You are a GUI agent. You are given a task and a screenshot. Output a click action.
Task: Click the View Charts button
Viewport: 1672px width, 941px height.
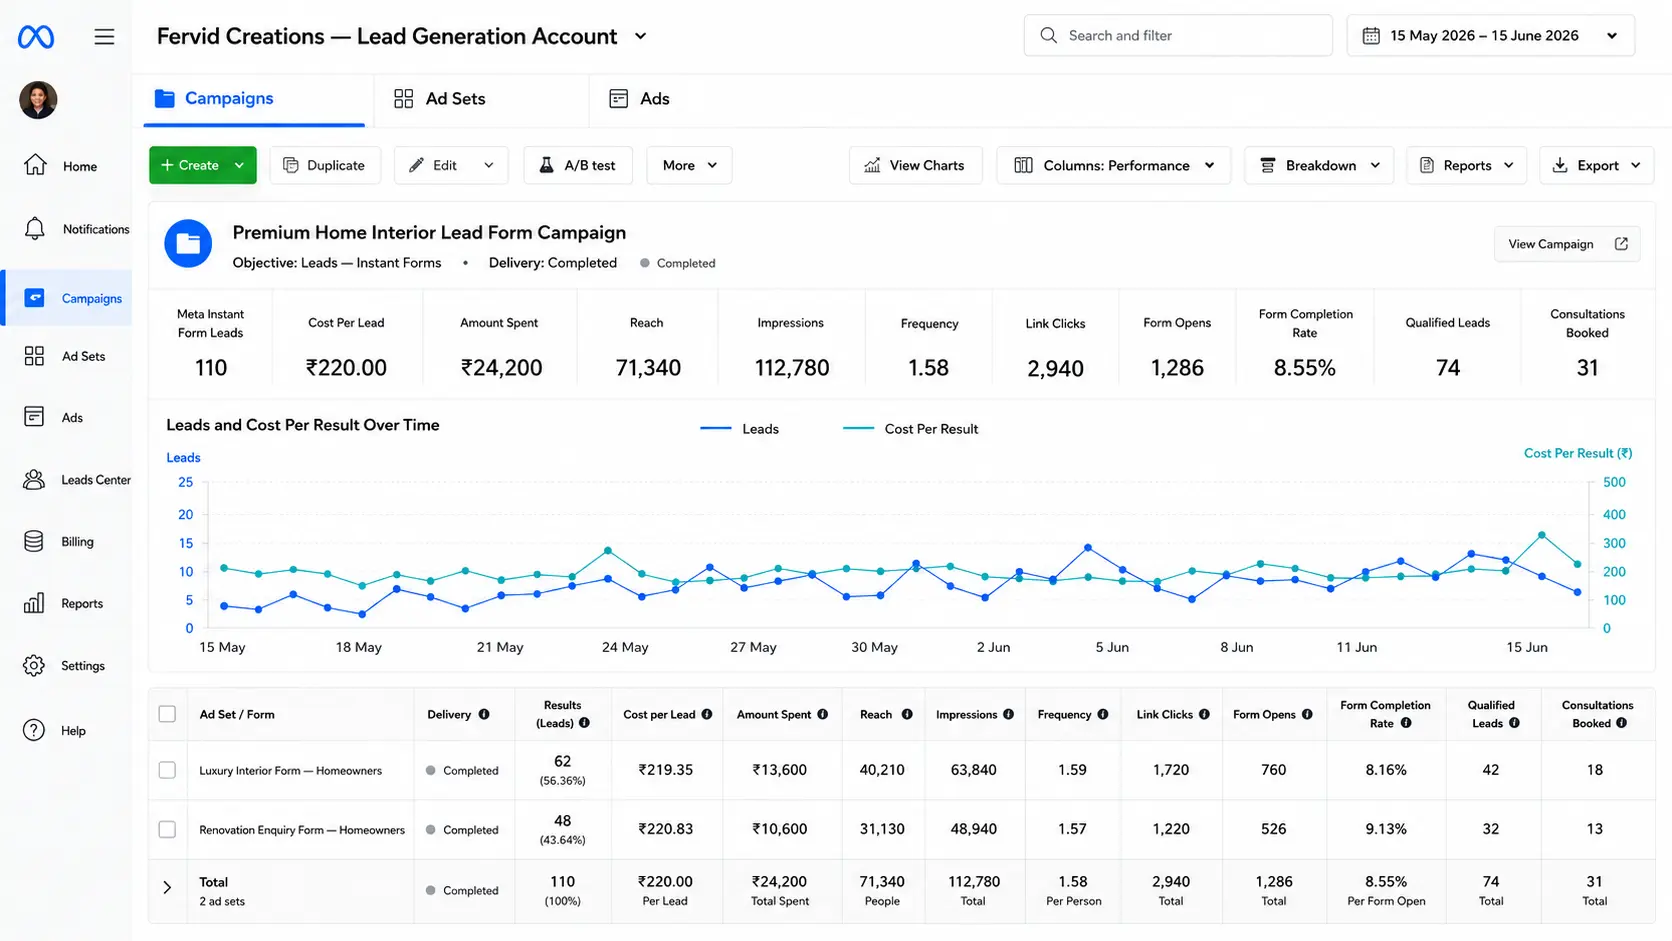[x=915, y=165]
